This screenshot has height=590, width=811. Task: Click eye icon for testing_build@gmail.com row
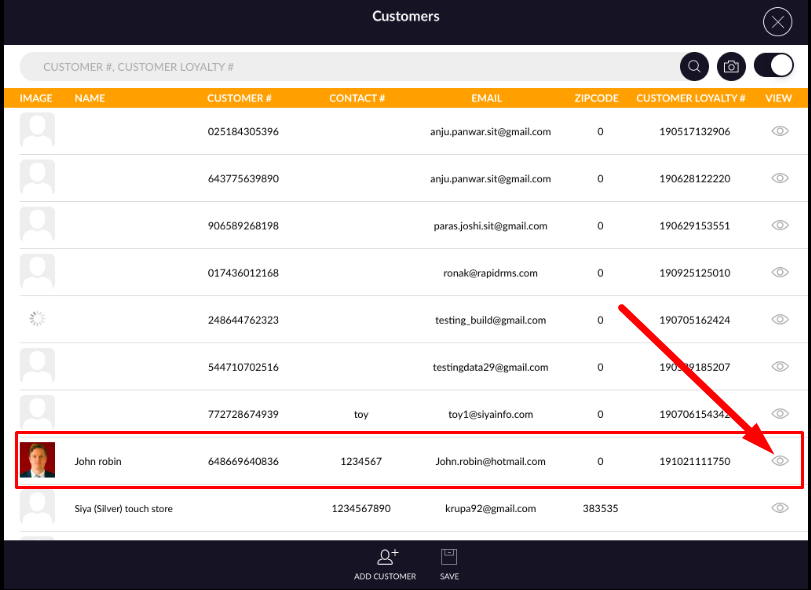(x=780, y=320)
